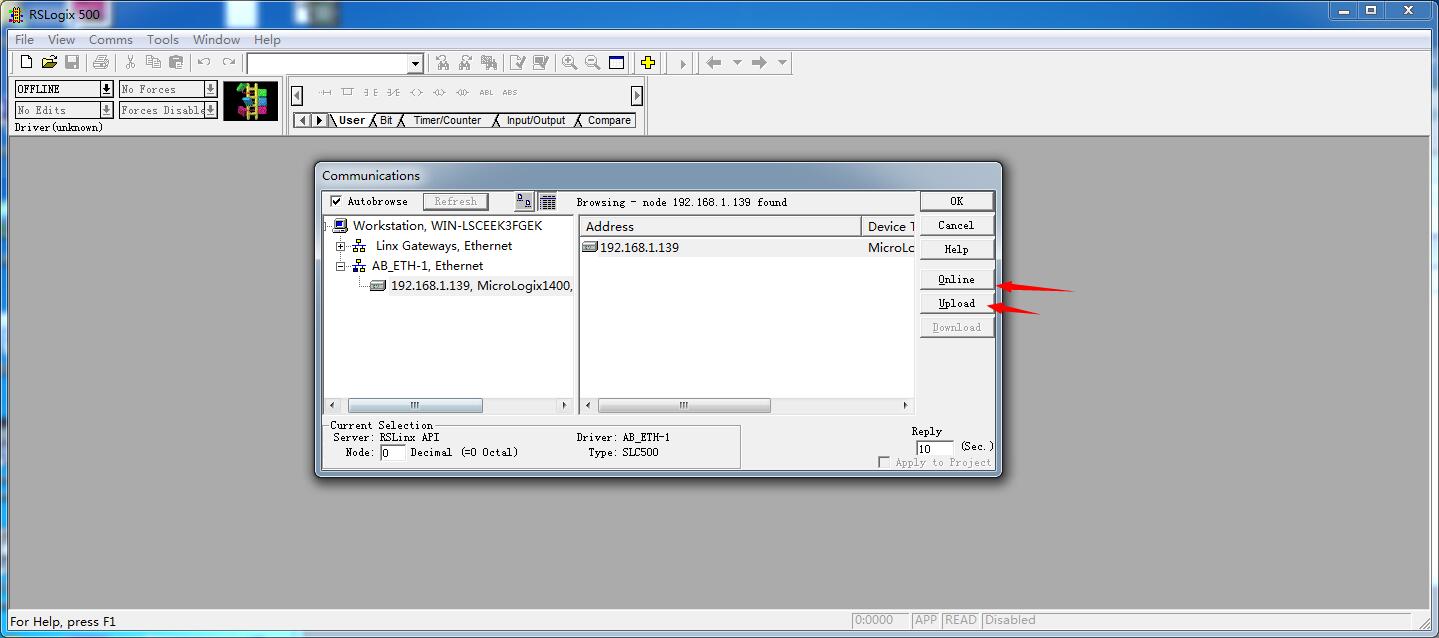Open the Tools menu

pyautogui.click(x=162, y=39)
